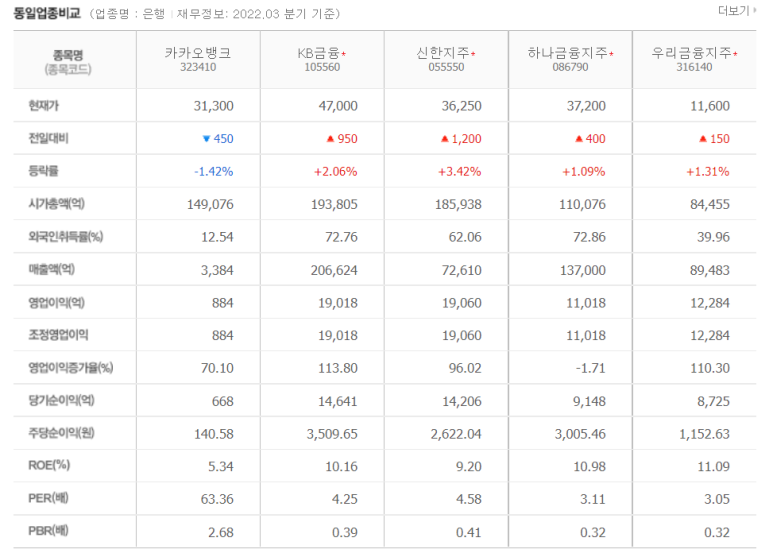The image size is (773, 557).
Task: Select the 외국인취득률(%) row label
Action: 66,237
